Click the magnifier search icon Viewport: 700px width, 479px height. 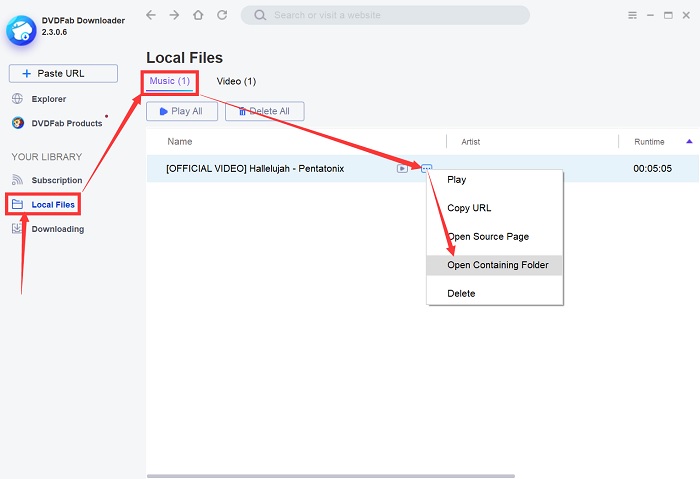[x=260, y=15]
